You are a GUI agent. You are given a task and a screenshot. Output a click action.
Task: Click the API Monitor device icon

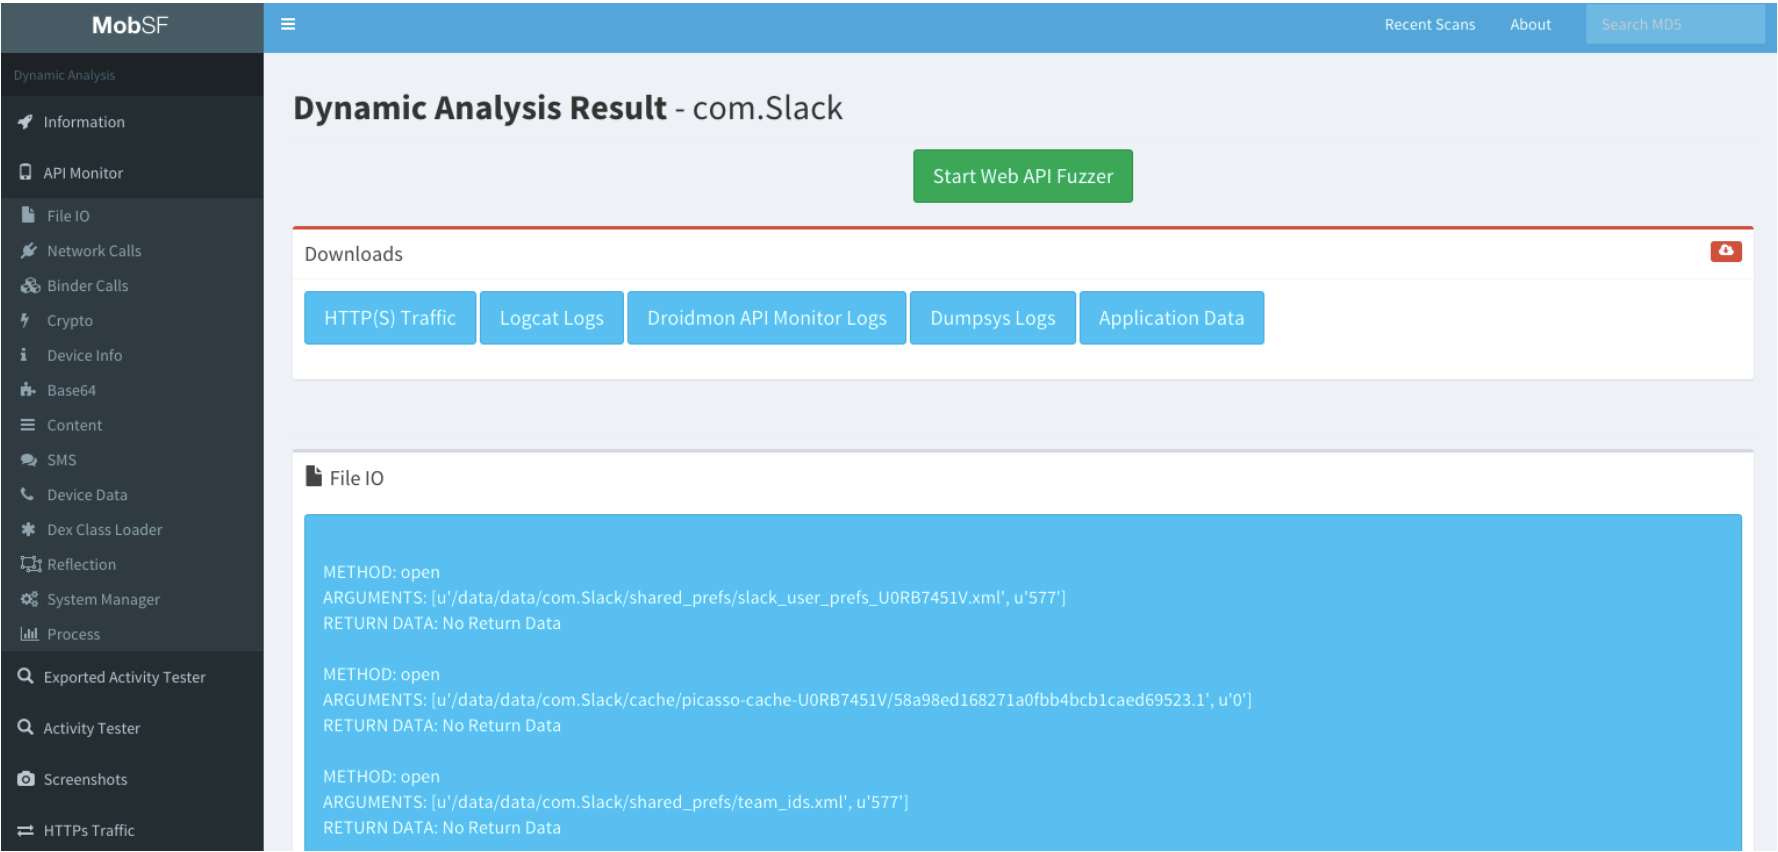(25, 172)
